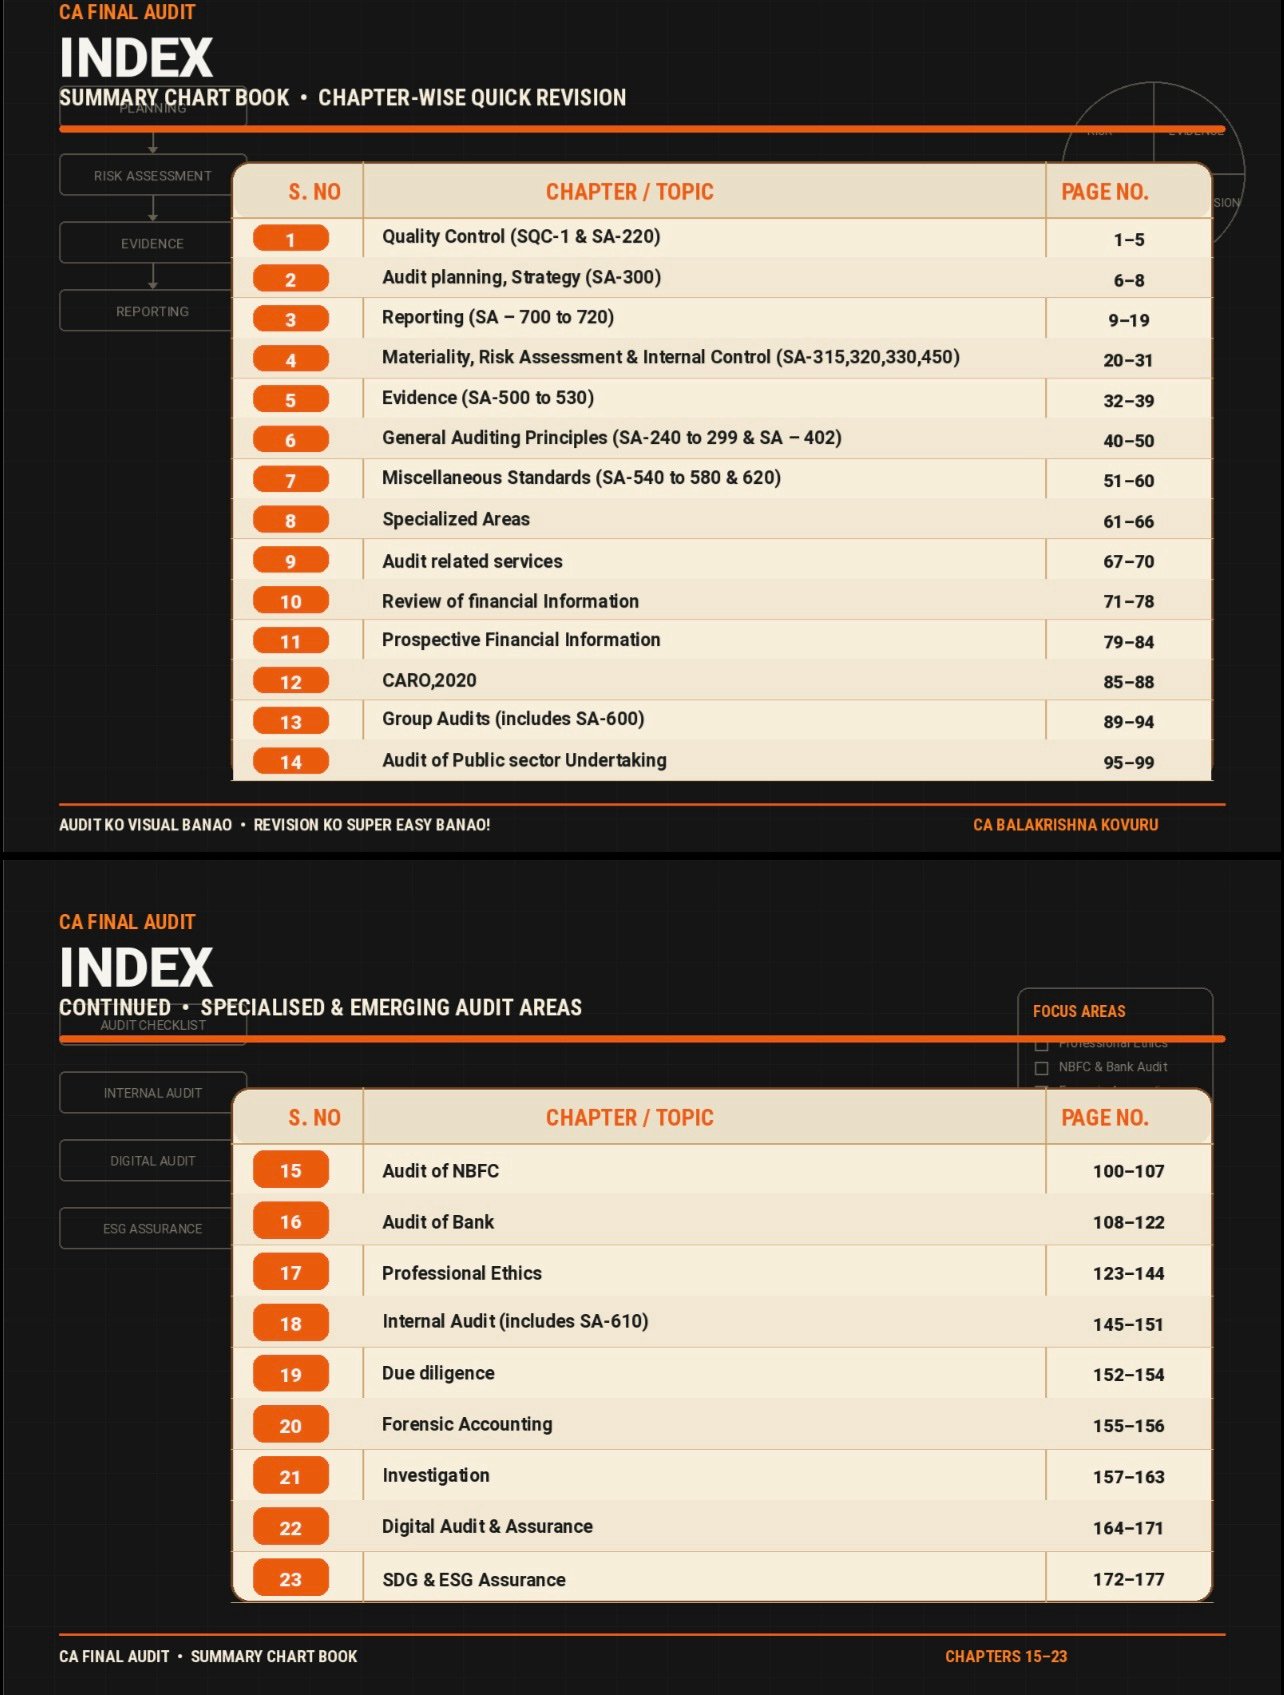Select page range '61–66'
This screenshot has width=1284, height=1695.
(x=1128, y=521)
